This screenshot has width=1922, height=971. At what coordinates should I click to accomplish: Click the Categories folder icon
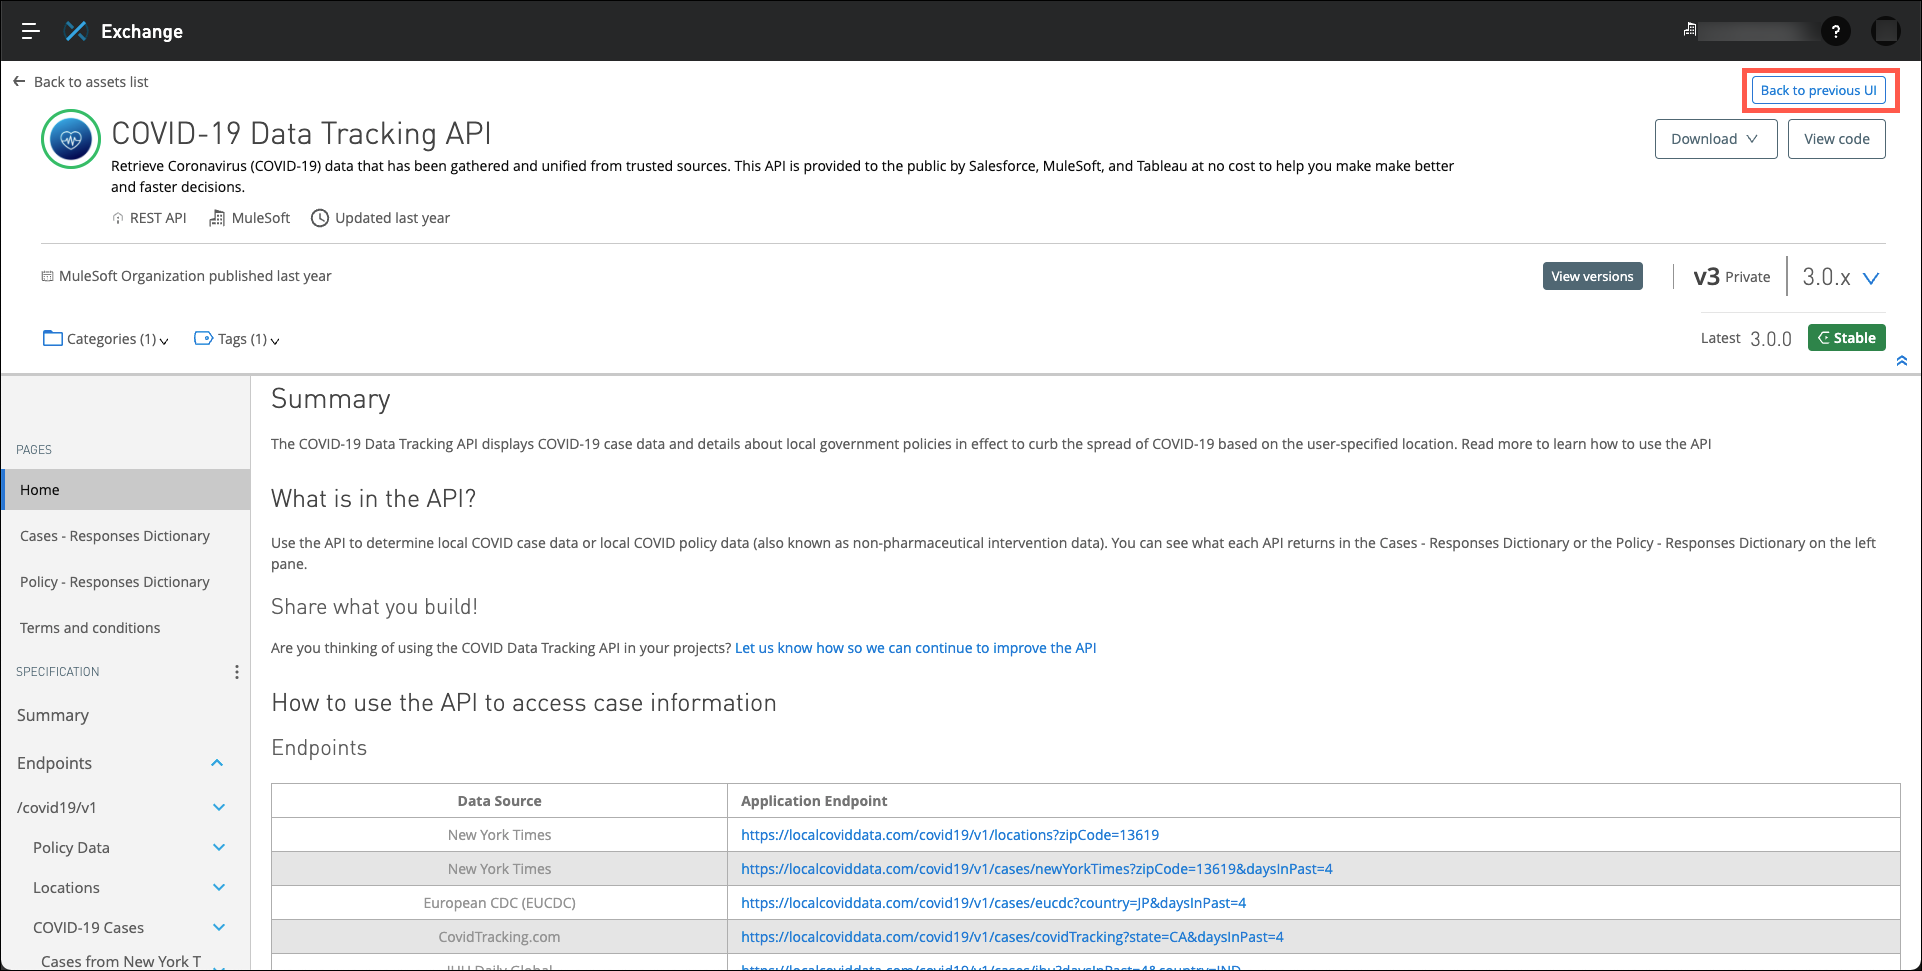pos(53,338)
